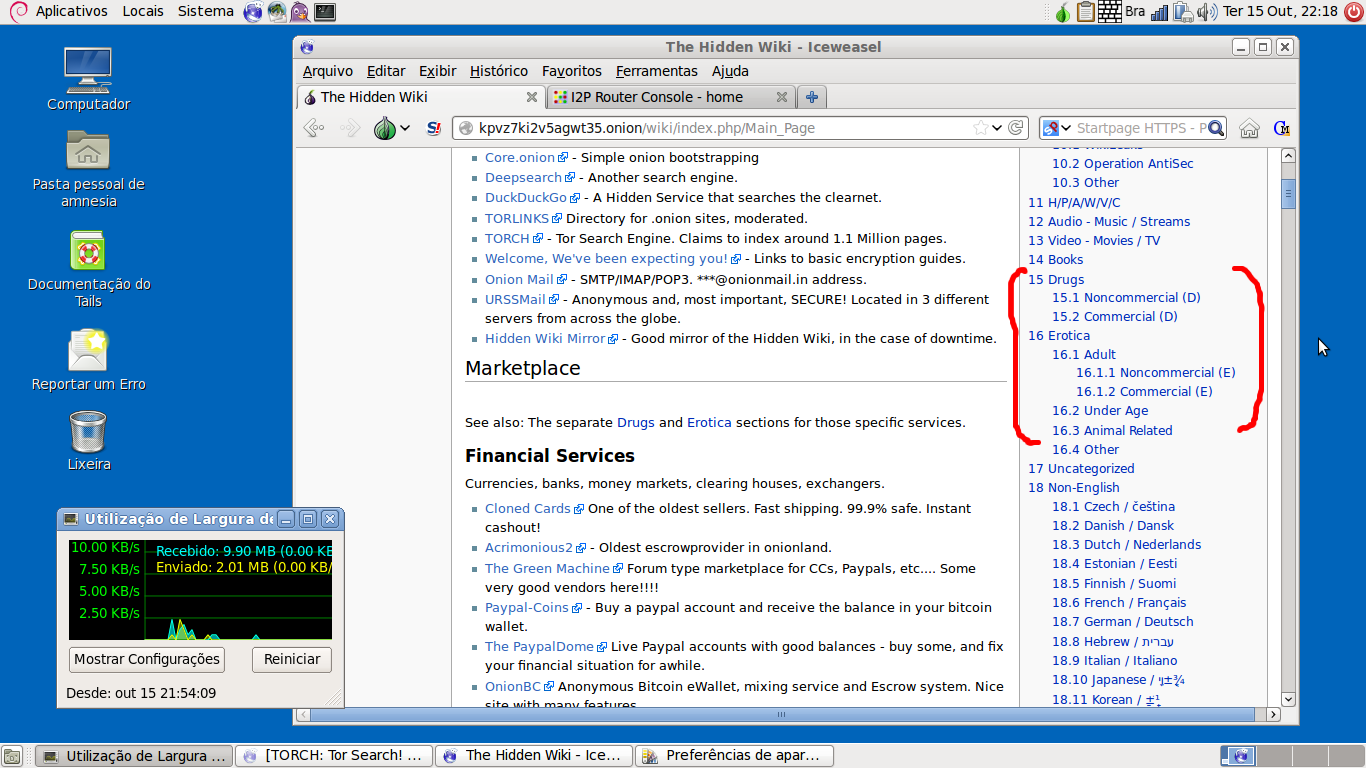1366x768 pixels.
Task: Open the mail client launcher in top panel
Action: tap(276, 12)
